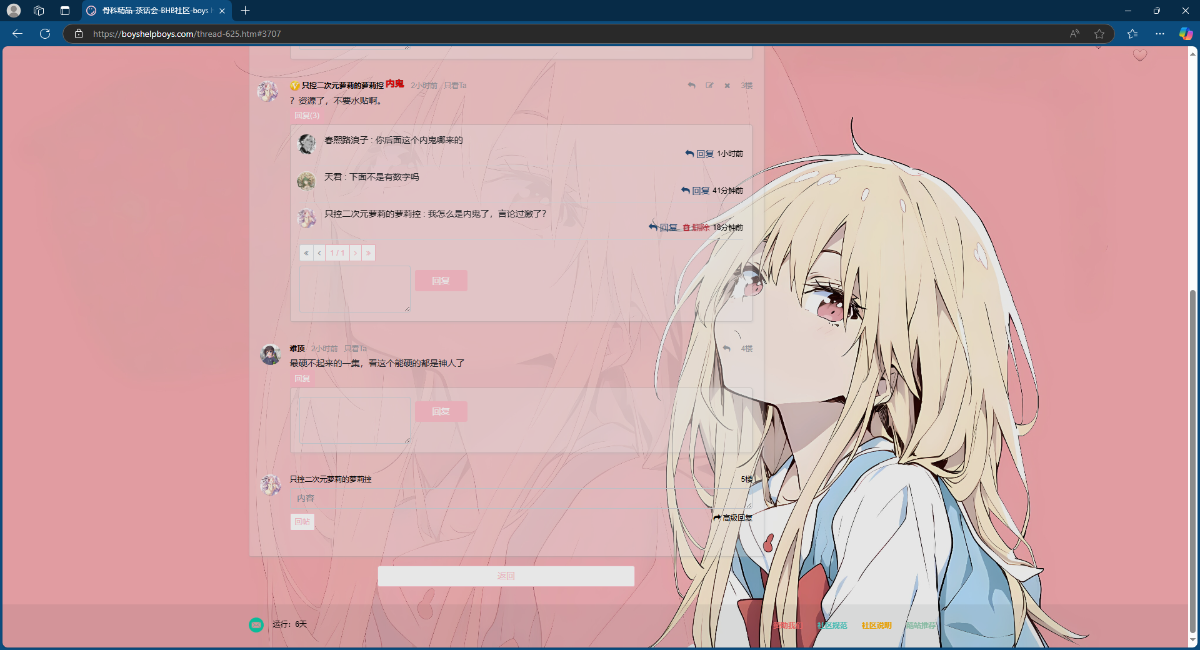Close the BHB社区 browser tab
Viewport: 1200px width, 650px height.
point(222,10)
